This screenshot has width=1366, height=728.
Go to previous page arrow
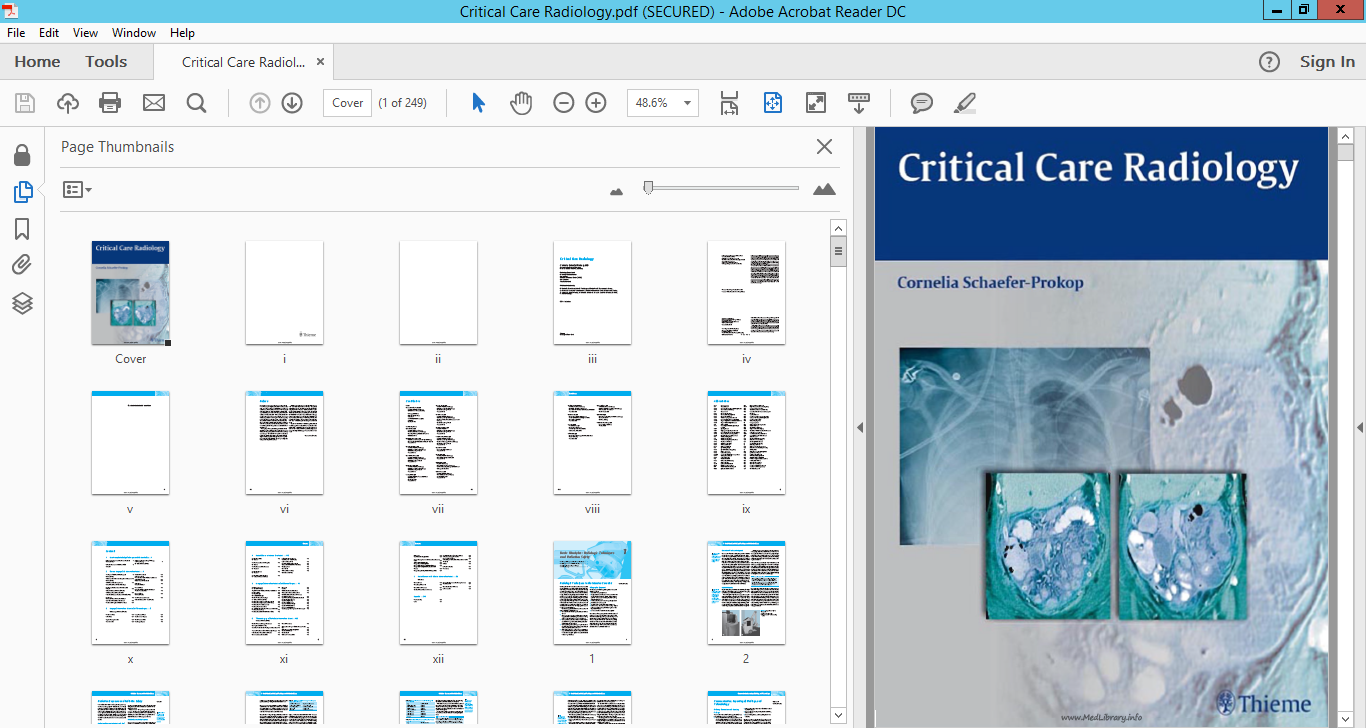tap(260, 103)
